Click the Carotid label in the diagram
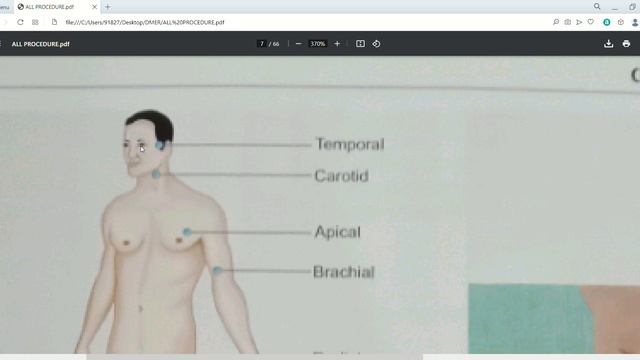Image resolution: width=640 pixels, height=360 pixels. pyautogui.click(x=341, y=176)
